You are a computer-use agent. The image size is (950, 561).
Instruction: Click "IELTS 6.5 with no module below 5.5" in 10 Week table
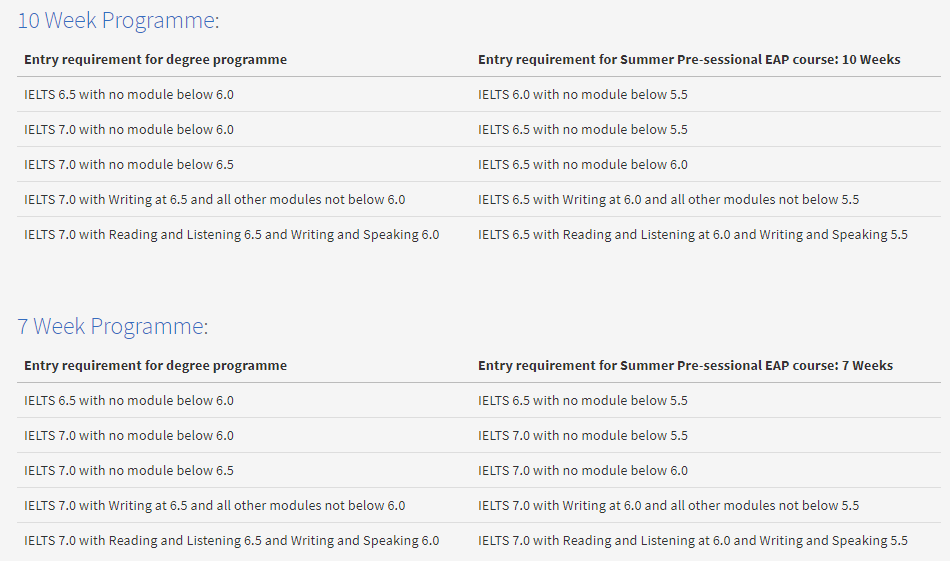tap(583, 130)
